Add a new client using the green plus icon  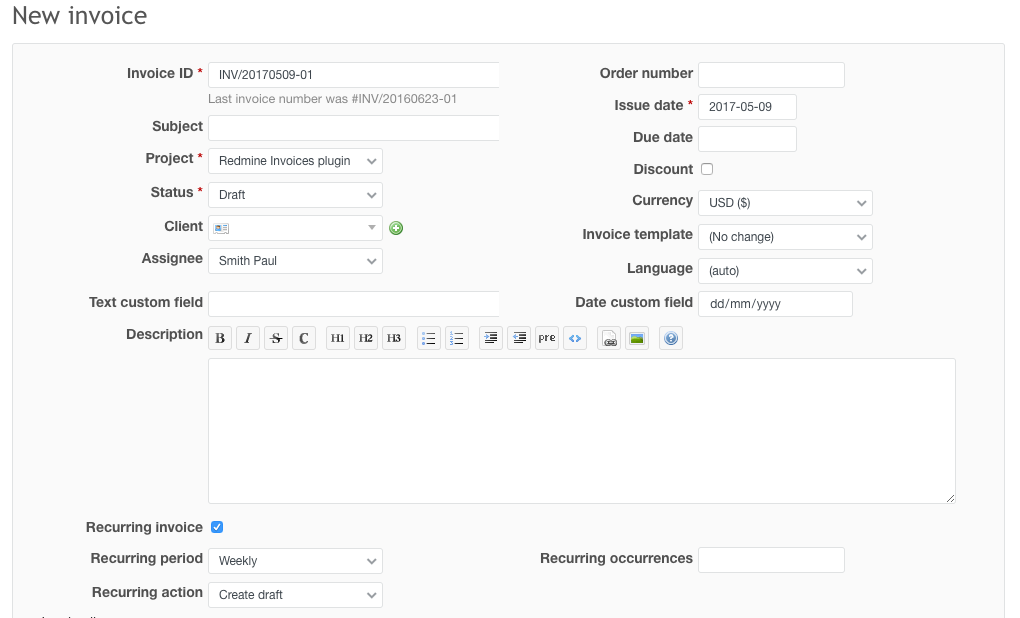click(x=396, y=228)
